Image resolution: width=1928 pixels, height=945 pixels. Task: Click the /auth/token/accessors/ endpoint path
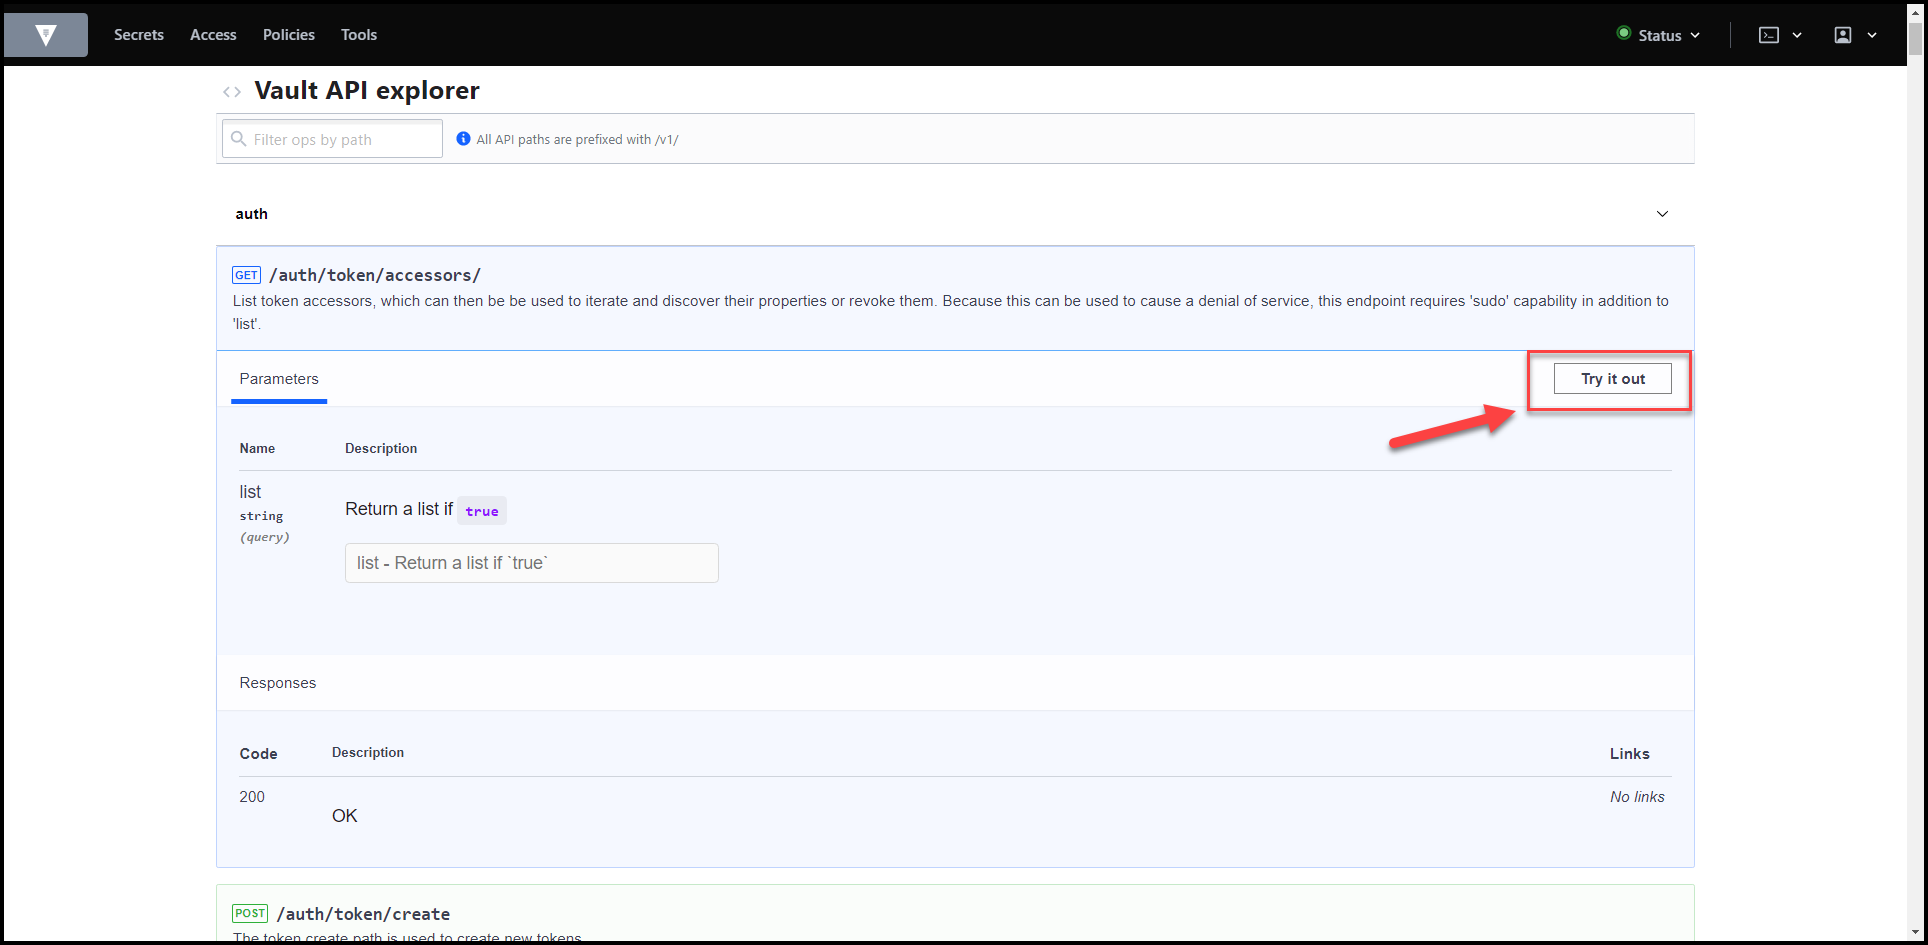tap(376, 274)
